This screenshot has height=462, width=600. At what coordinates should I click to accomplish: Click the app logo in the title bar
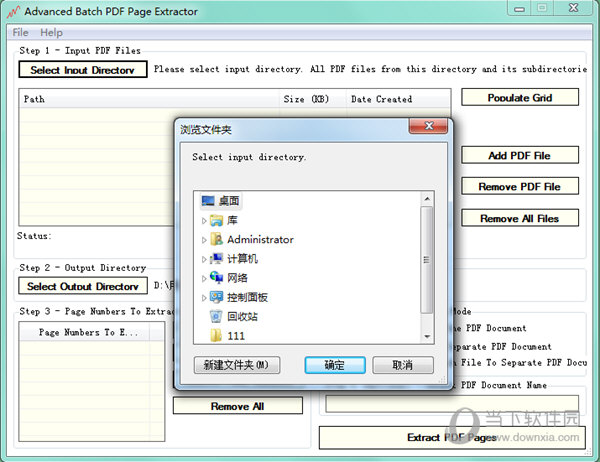coord(13,12)
